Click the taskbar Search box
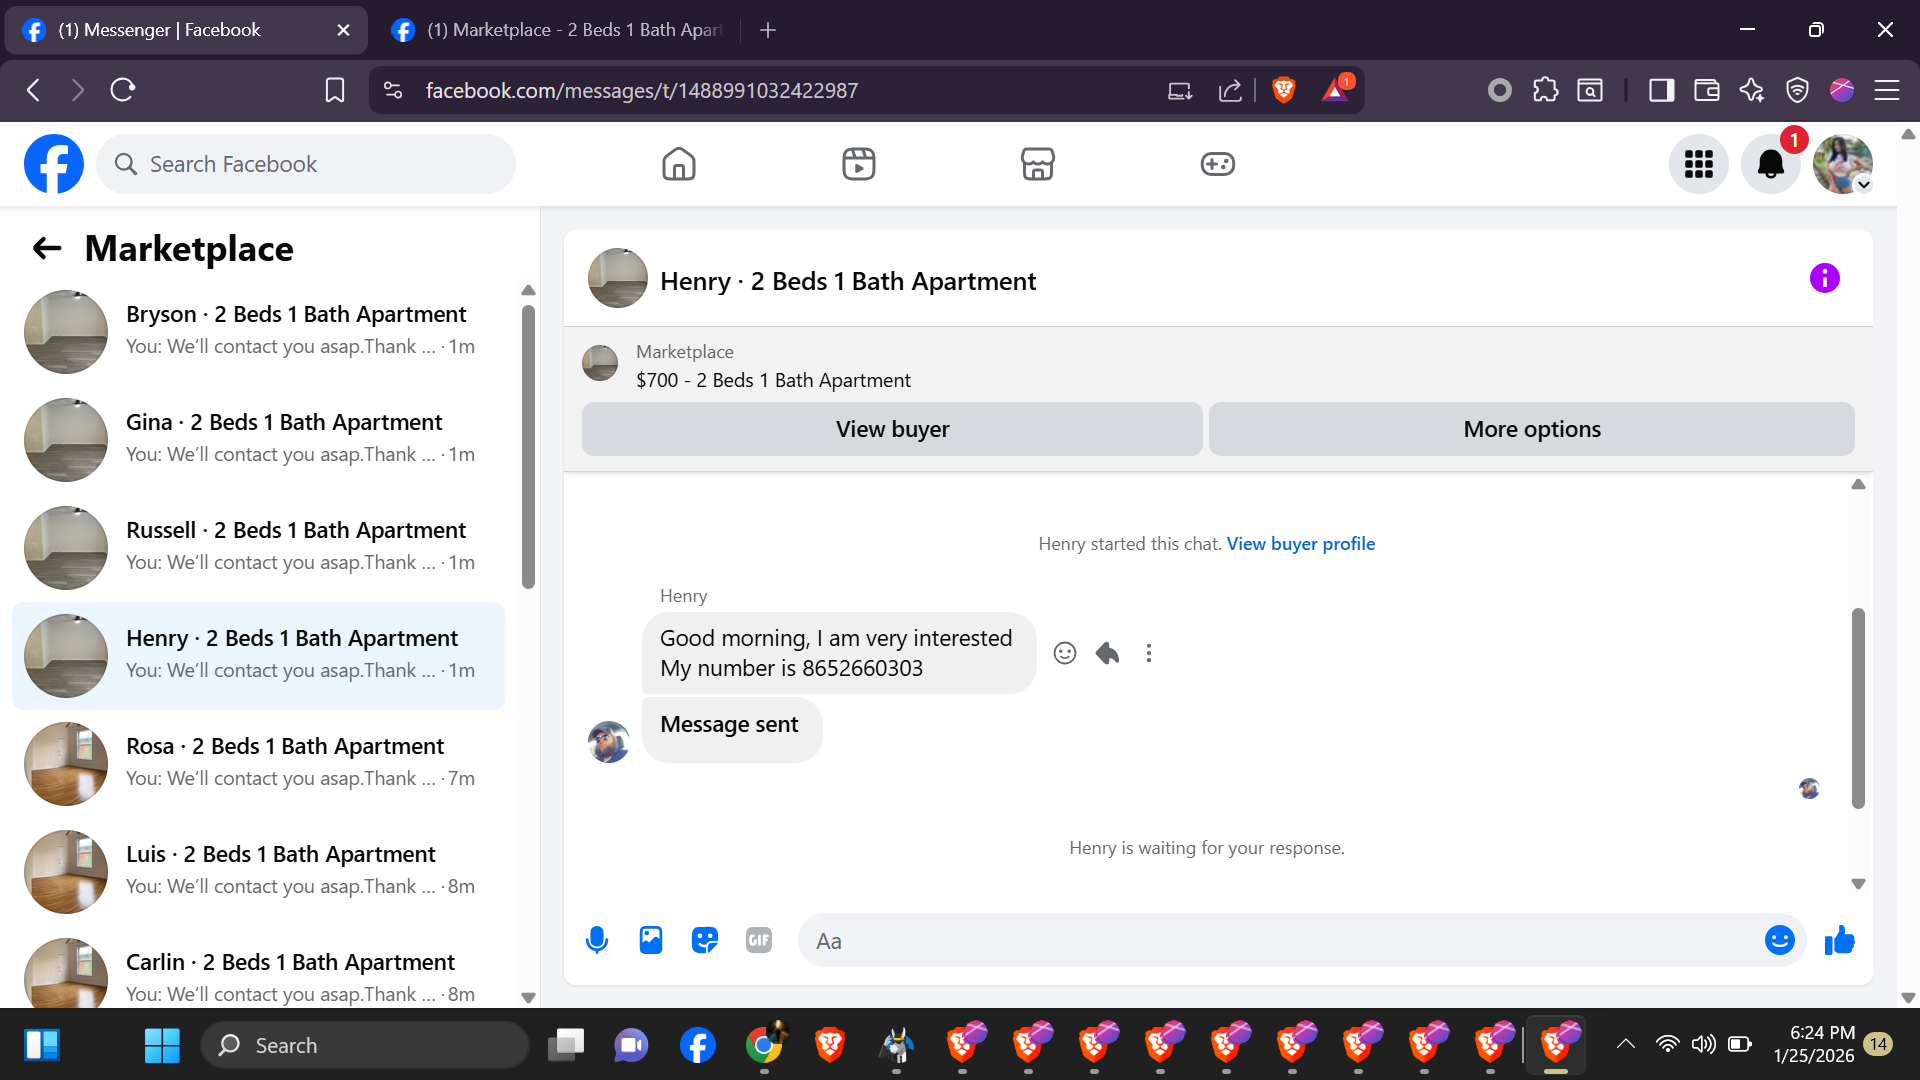Image resolution: width=1920 pixels, height=1080 pixels. coord(365,1045)
